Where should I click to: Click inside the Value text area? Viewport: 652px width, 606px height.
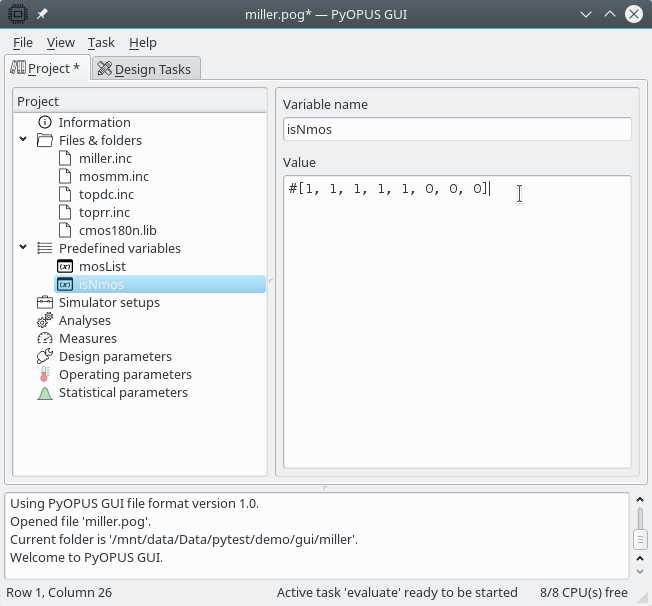[456, 320]
